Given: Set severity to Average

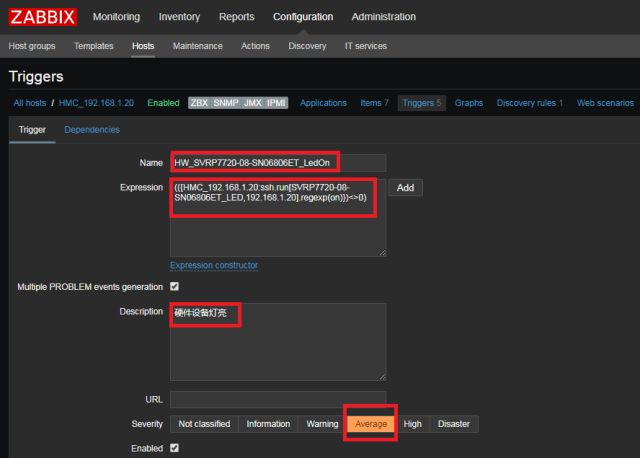Looking at the screenshot, I should [371, 424].
